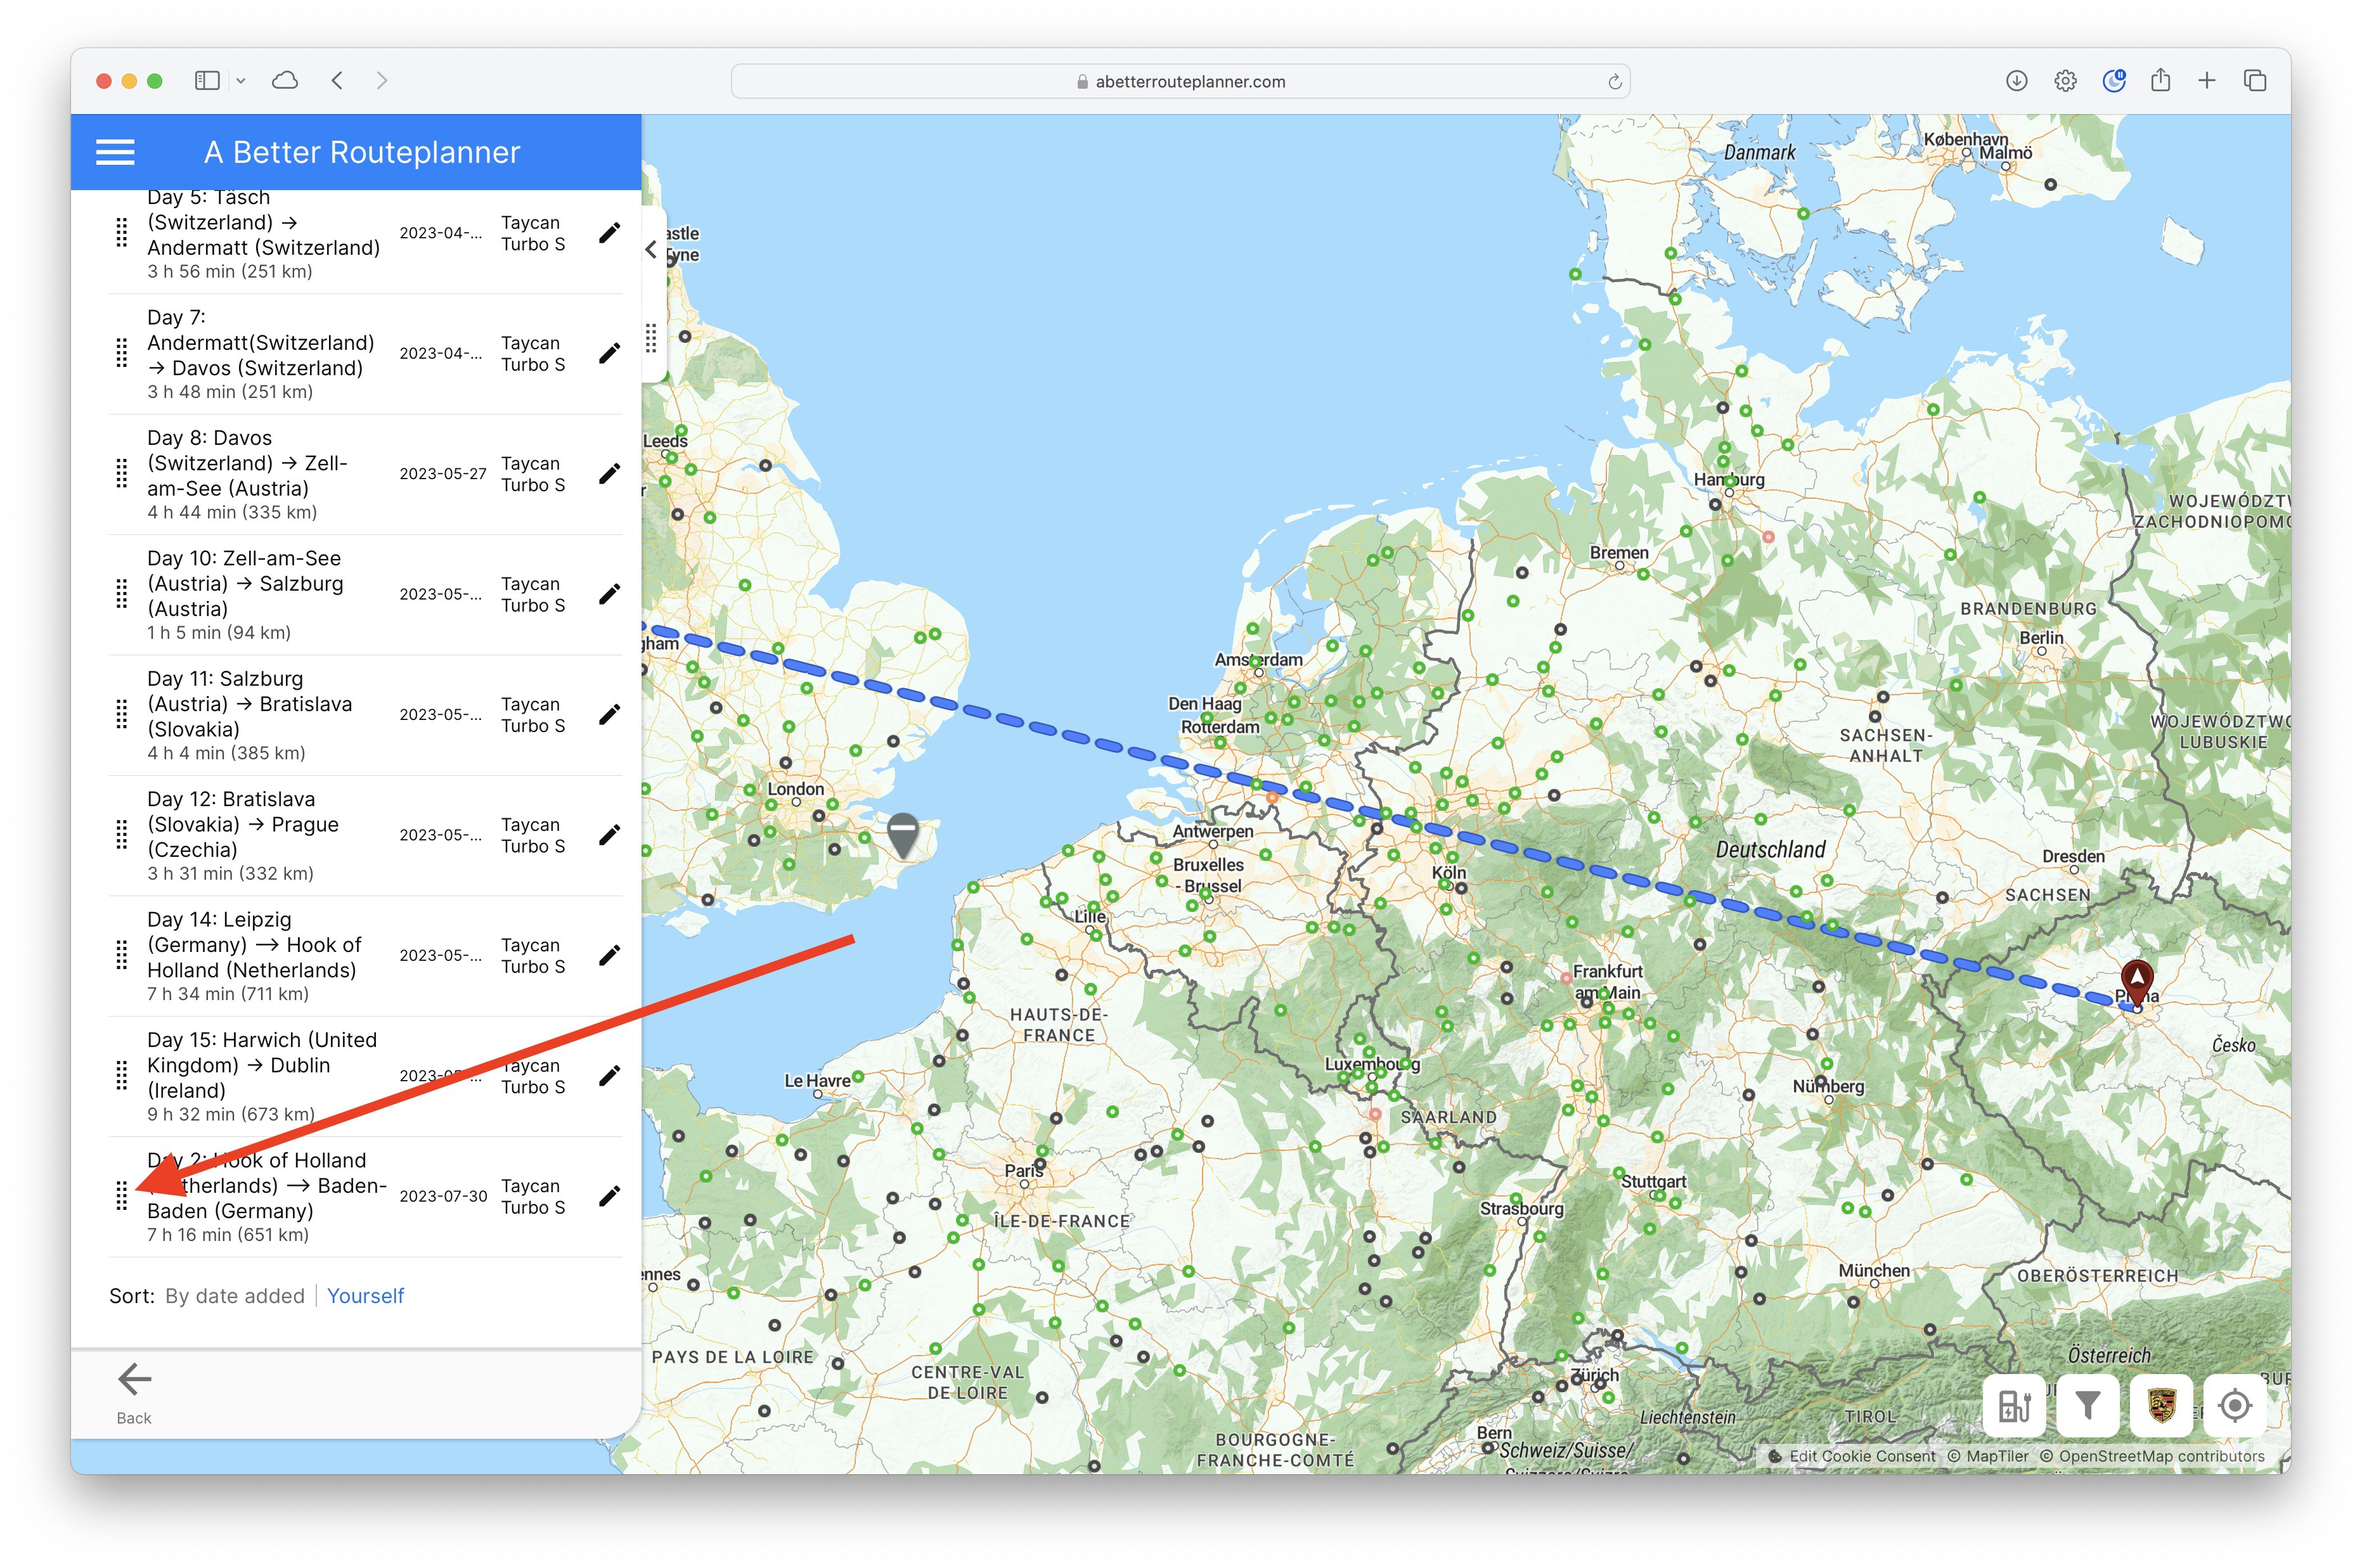Click the side panel resize grip dots
2362x1568 pixels.
pos(651,339)
